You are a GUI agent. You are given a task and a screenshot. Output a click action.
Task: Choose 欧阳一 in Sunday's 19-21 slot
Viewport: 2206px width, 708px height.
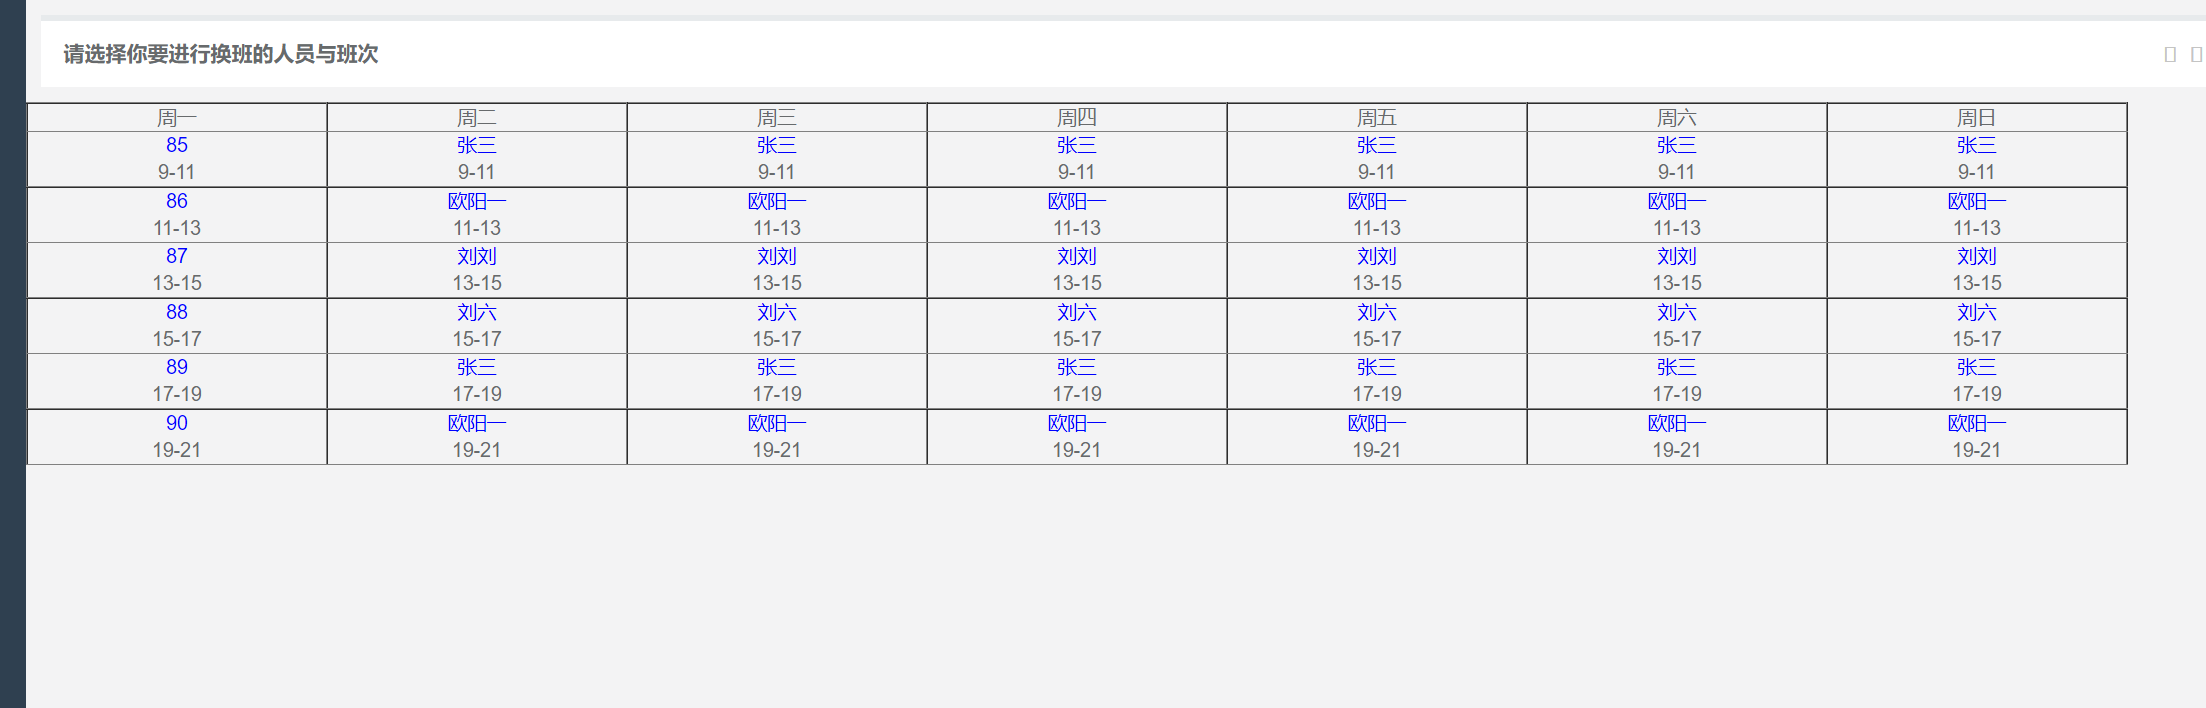1977,423
